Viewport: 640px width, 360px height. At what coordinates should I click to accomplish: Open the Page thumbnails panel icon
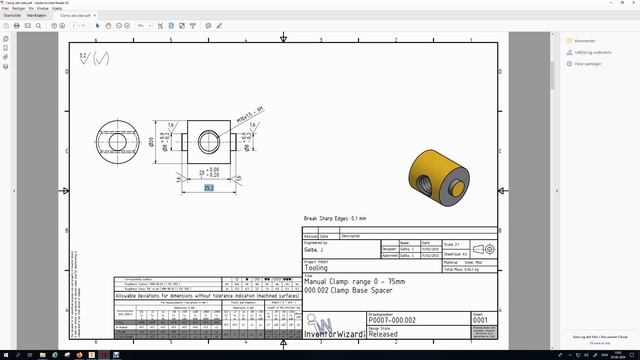pyautogui.click(x=6, y=39)
